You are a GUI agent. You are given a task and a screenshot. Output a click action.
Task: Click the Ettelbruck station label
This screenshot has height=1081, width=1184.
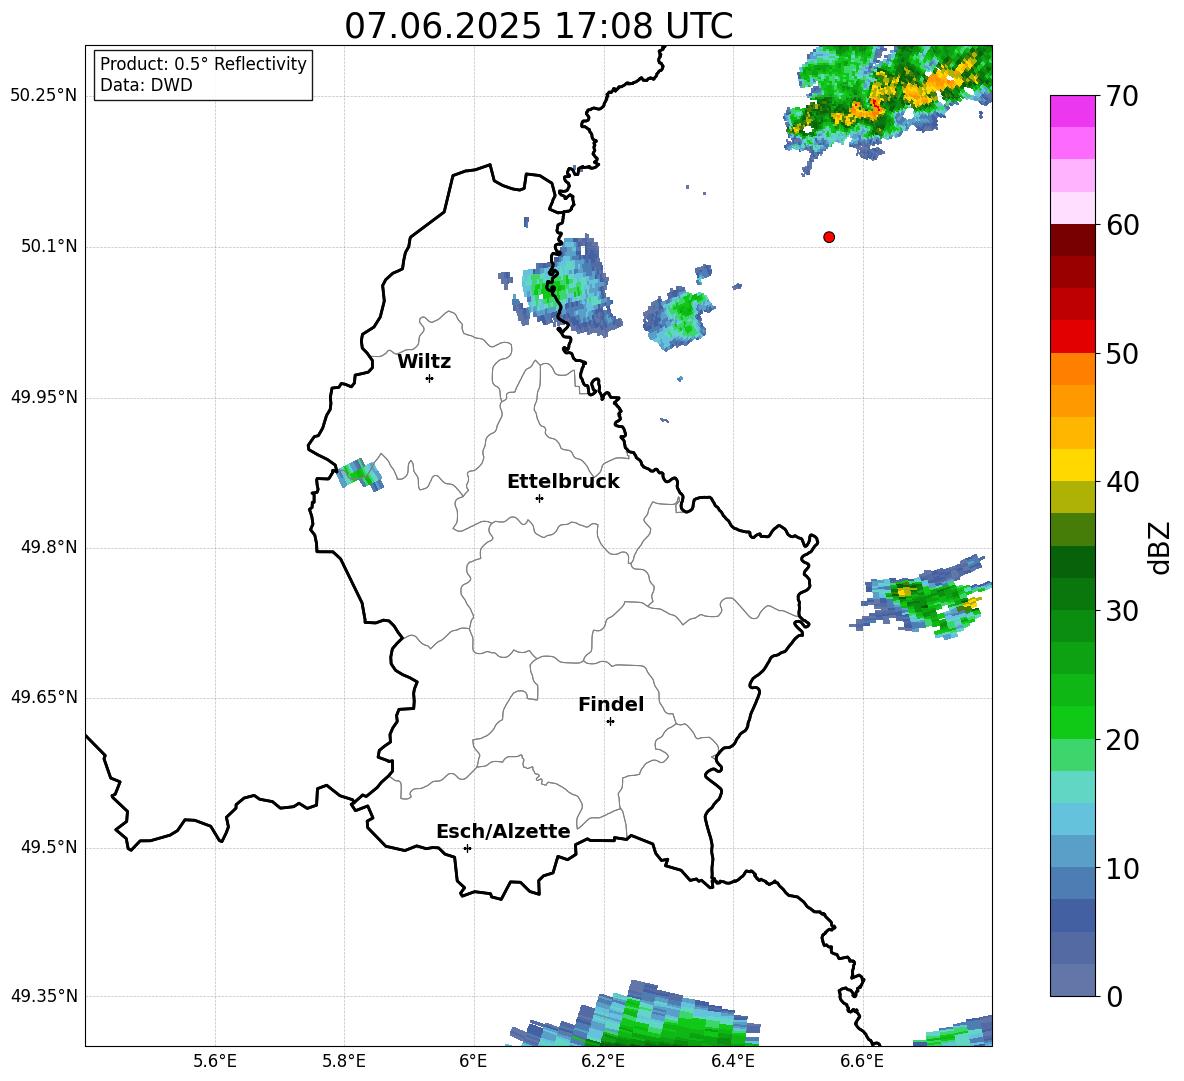[x=563, y=482]
